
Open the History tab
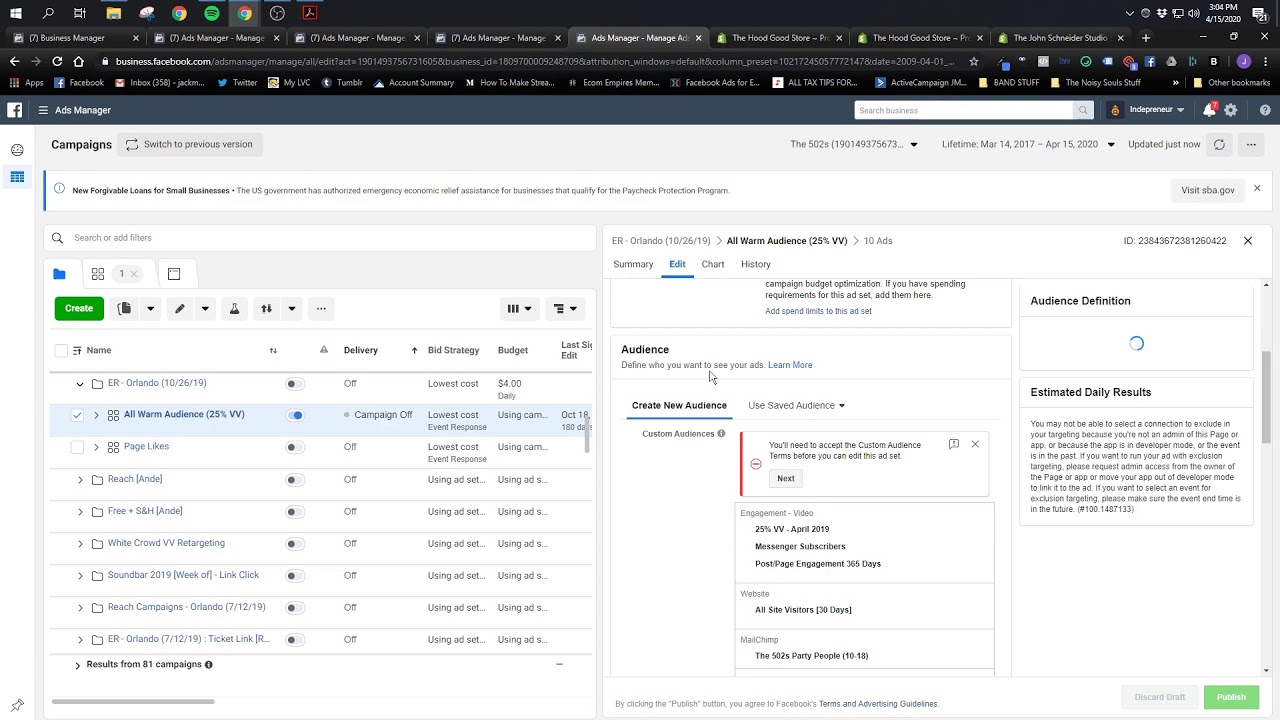coord(756,264)
